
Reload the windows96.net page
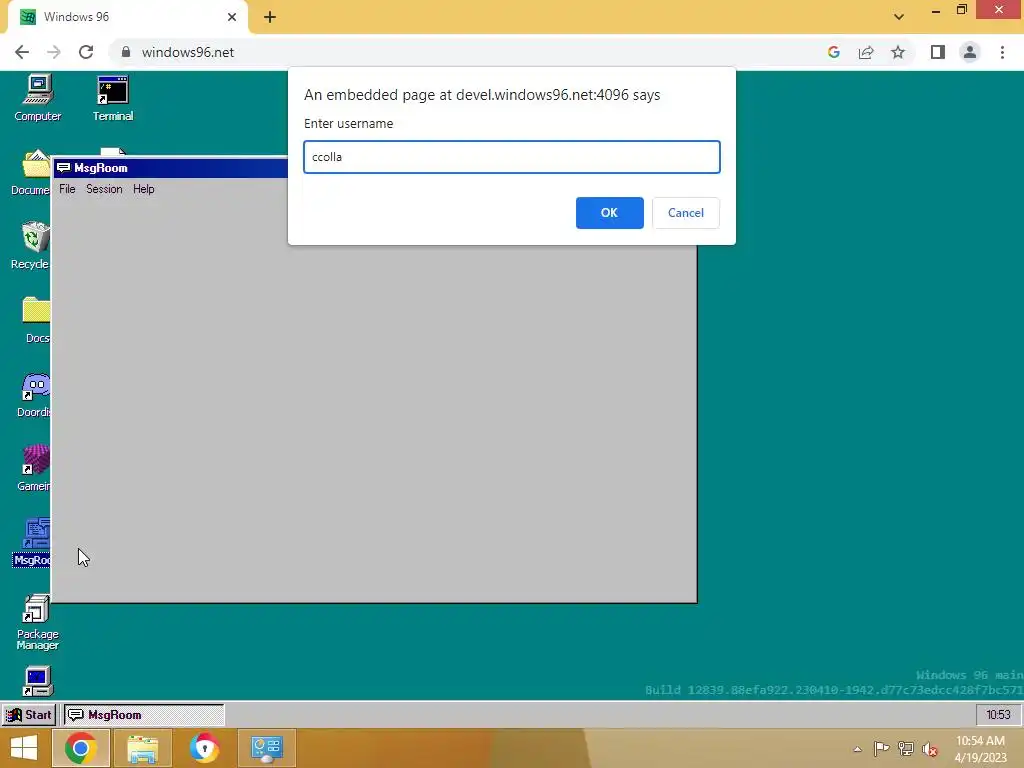pos(86,52)
